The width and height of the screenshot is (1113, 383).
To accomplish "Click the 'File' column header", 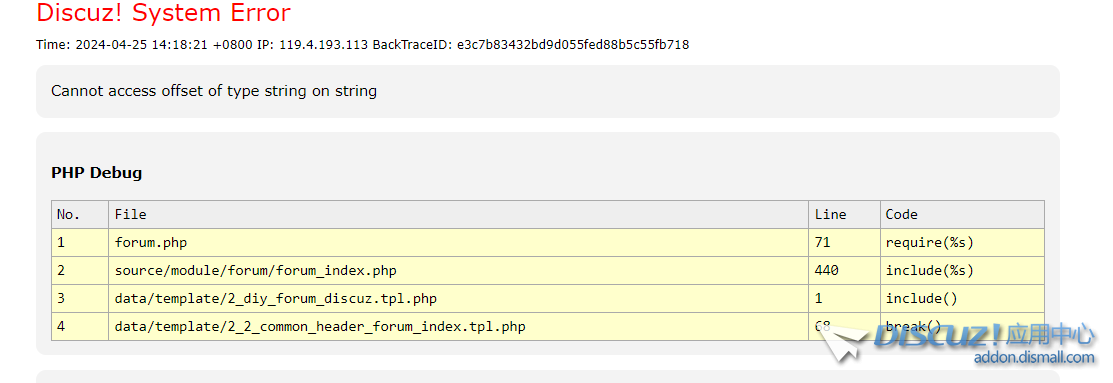I will pos(459,214).
